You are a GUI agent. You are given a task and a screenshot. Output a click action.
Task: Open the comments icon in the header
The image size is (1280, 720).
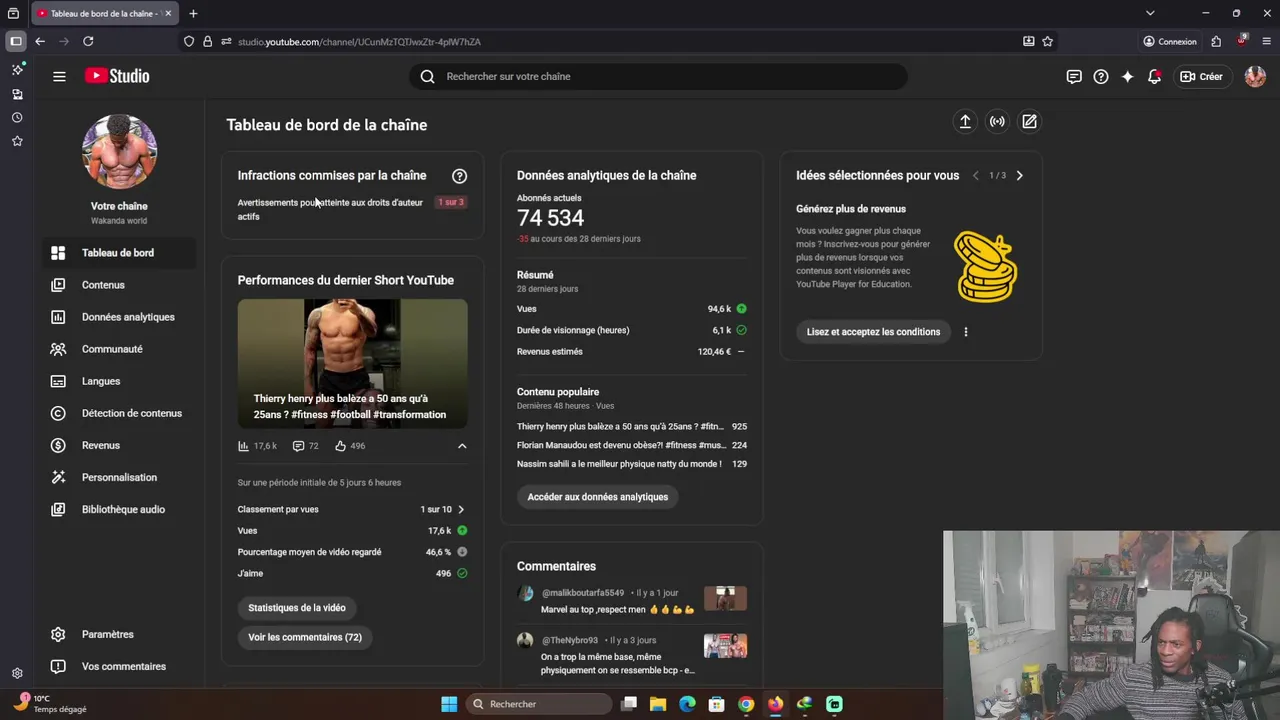tap(1074, 76)
